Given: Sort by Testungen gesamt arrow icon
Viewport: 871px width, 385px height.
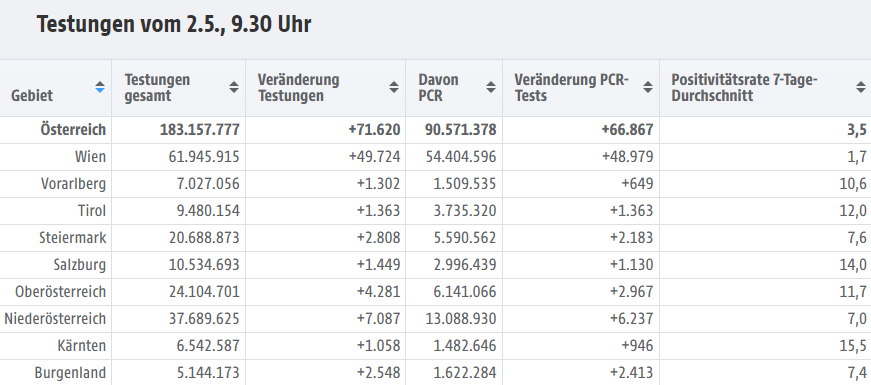Looking at the screenshot, I should (234, 87).
